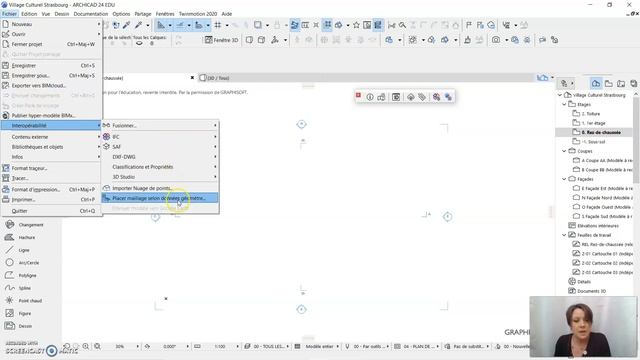This screenshot has height=360, width=640.
Task: Select Classifications et Propriétés submenu
Action: [x=160, y=167]
